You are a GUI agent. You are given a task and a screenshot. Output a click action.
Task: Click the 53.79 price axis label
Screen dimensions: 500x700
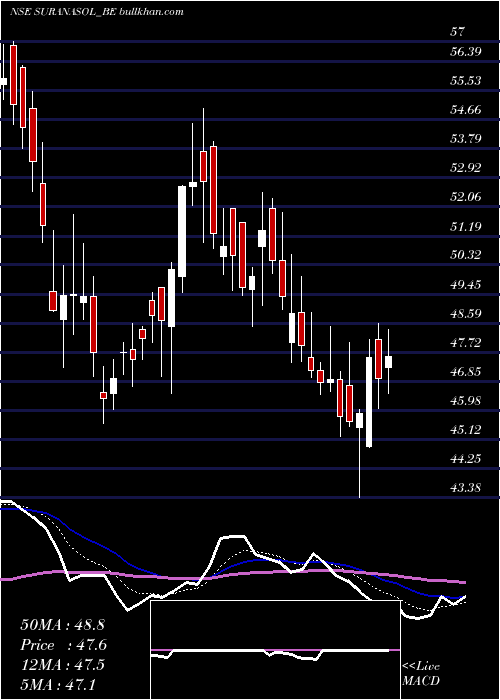[x=466, y=139]
